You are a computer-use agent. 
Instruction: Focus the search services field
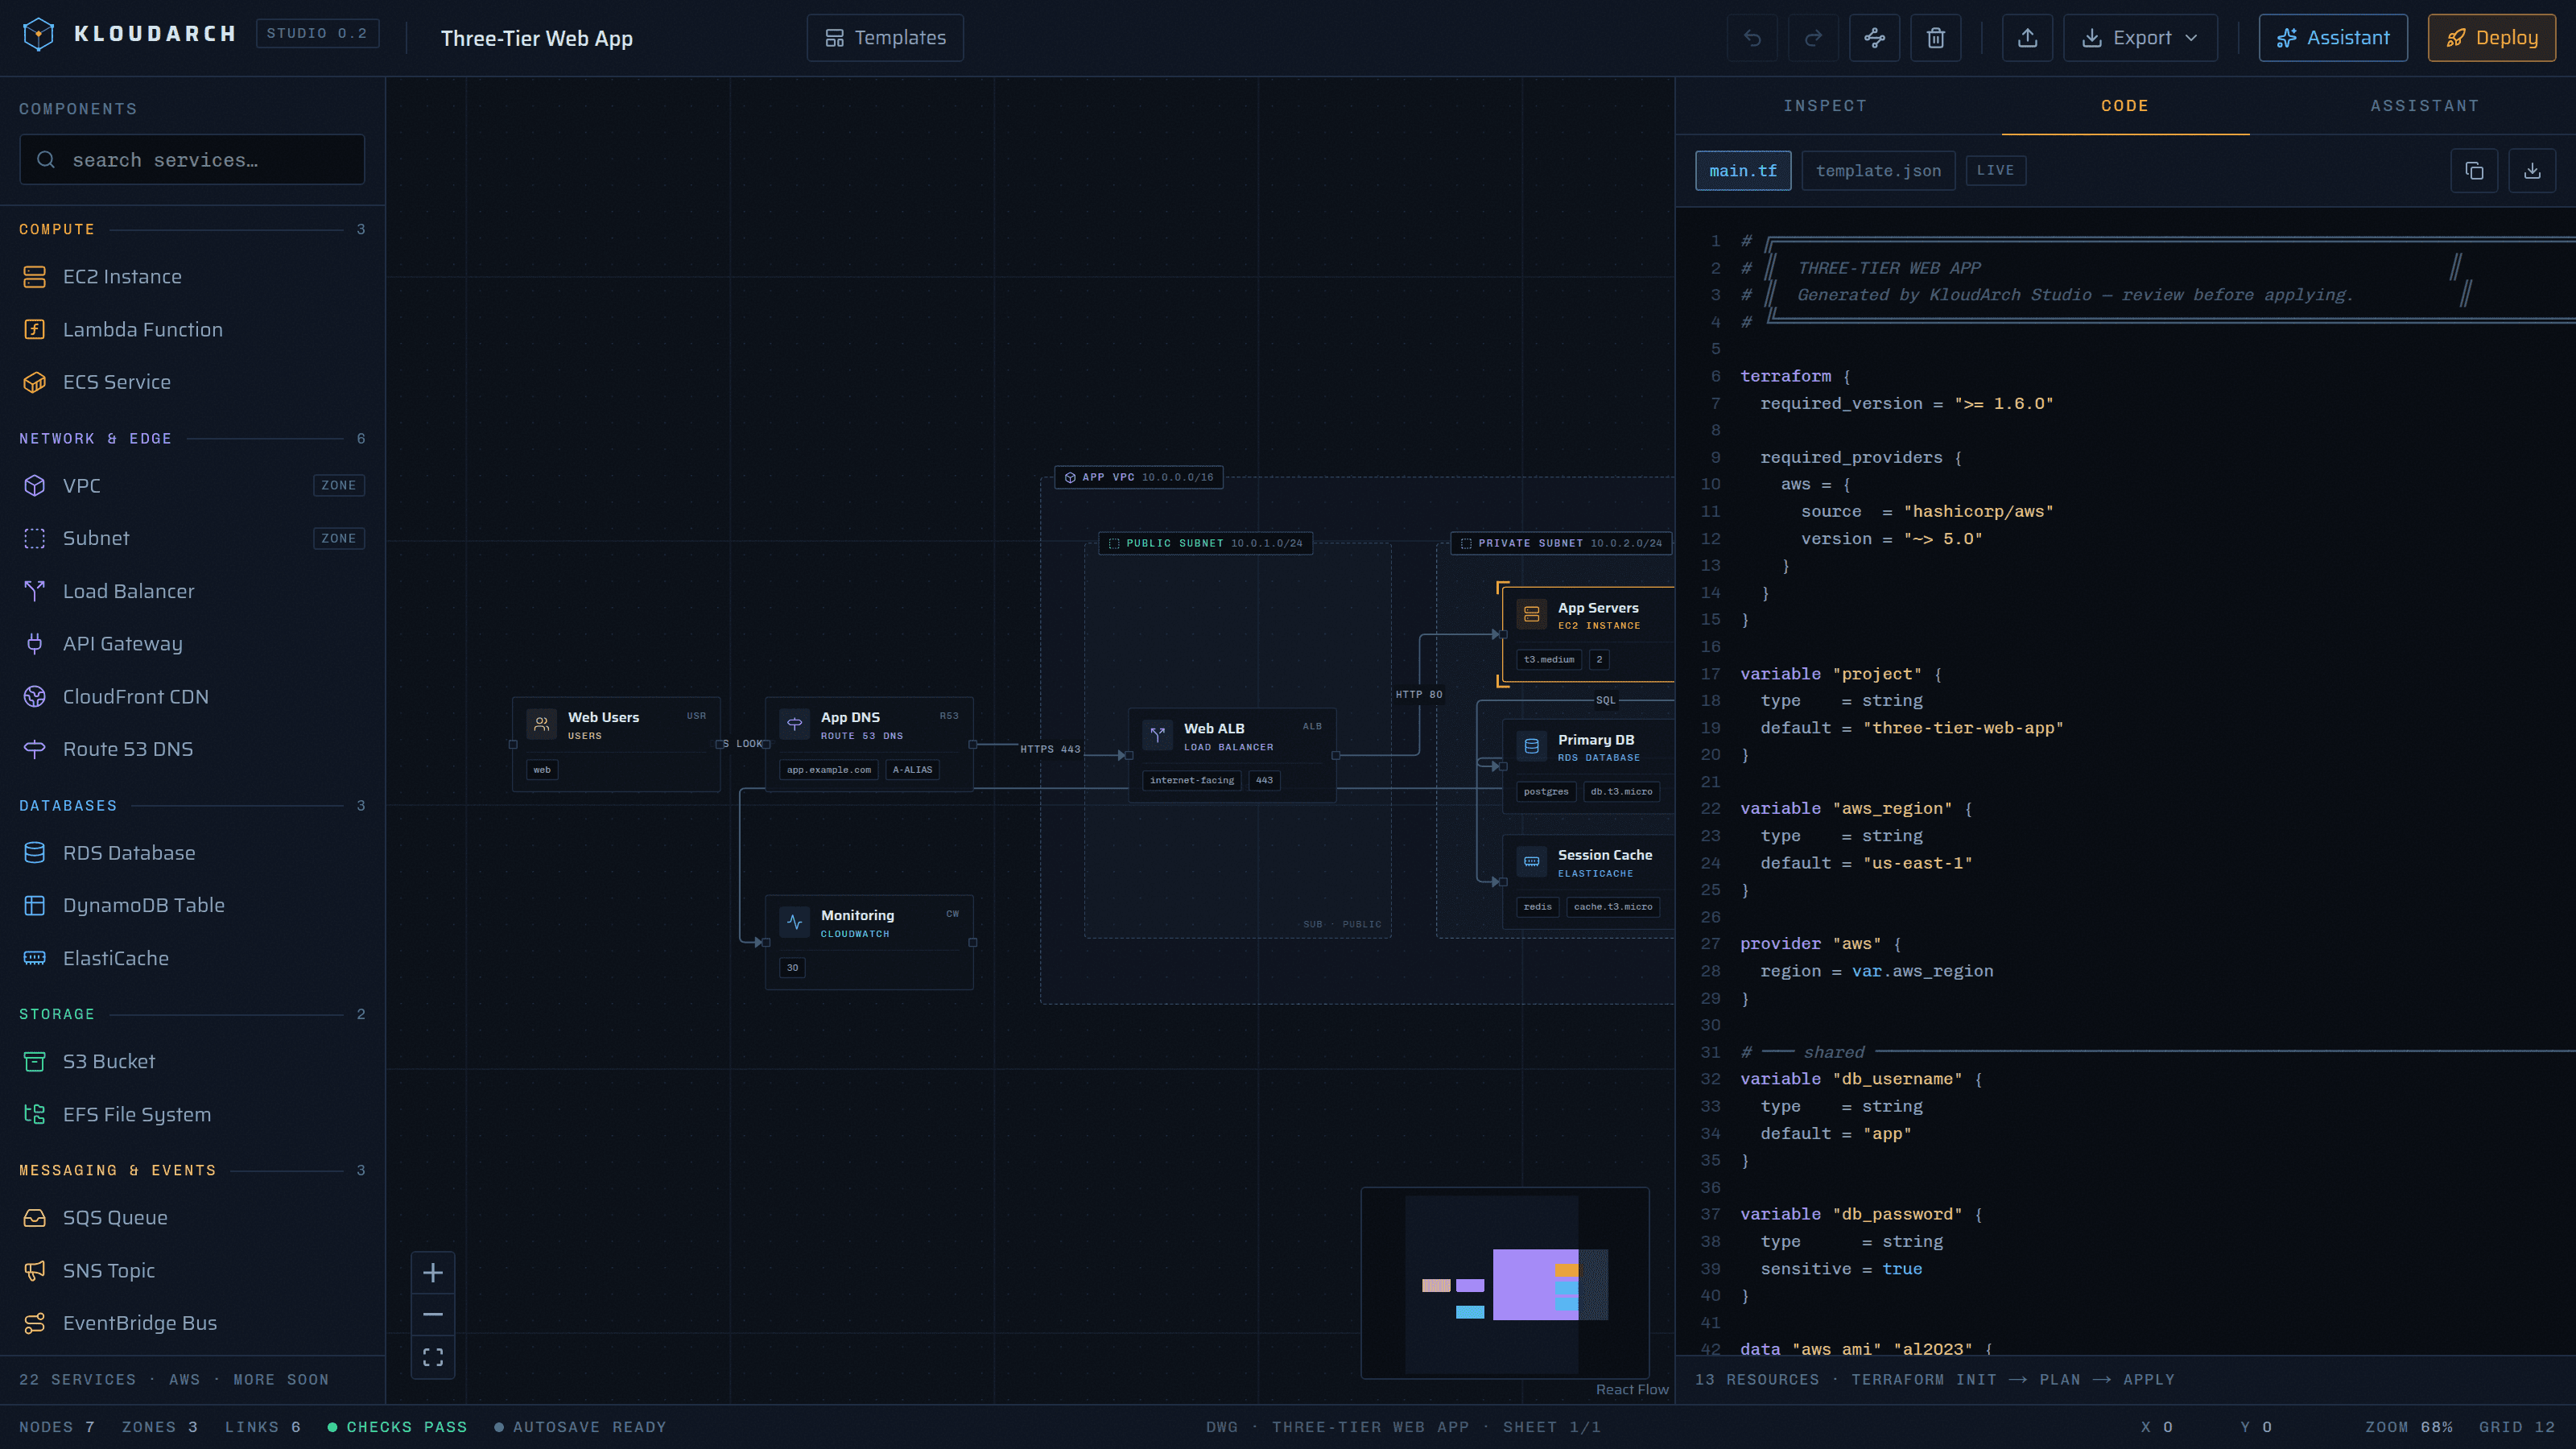pyautogui.click(x=192, y=160)
